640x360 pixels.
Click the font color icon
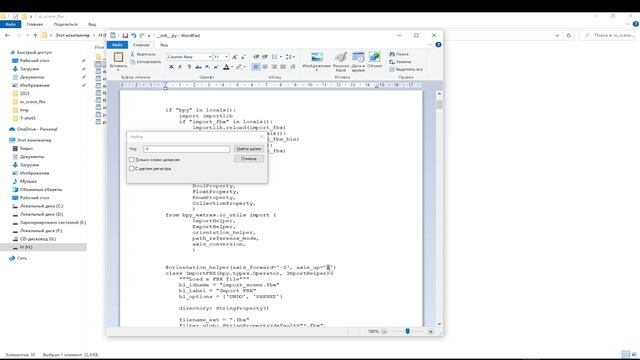[226, 67]
